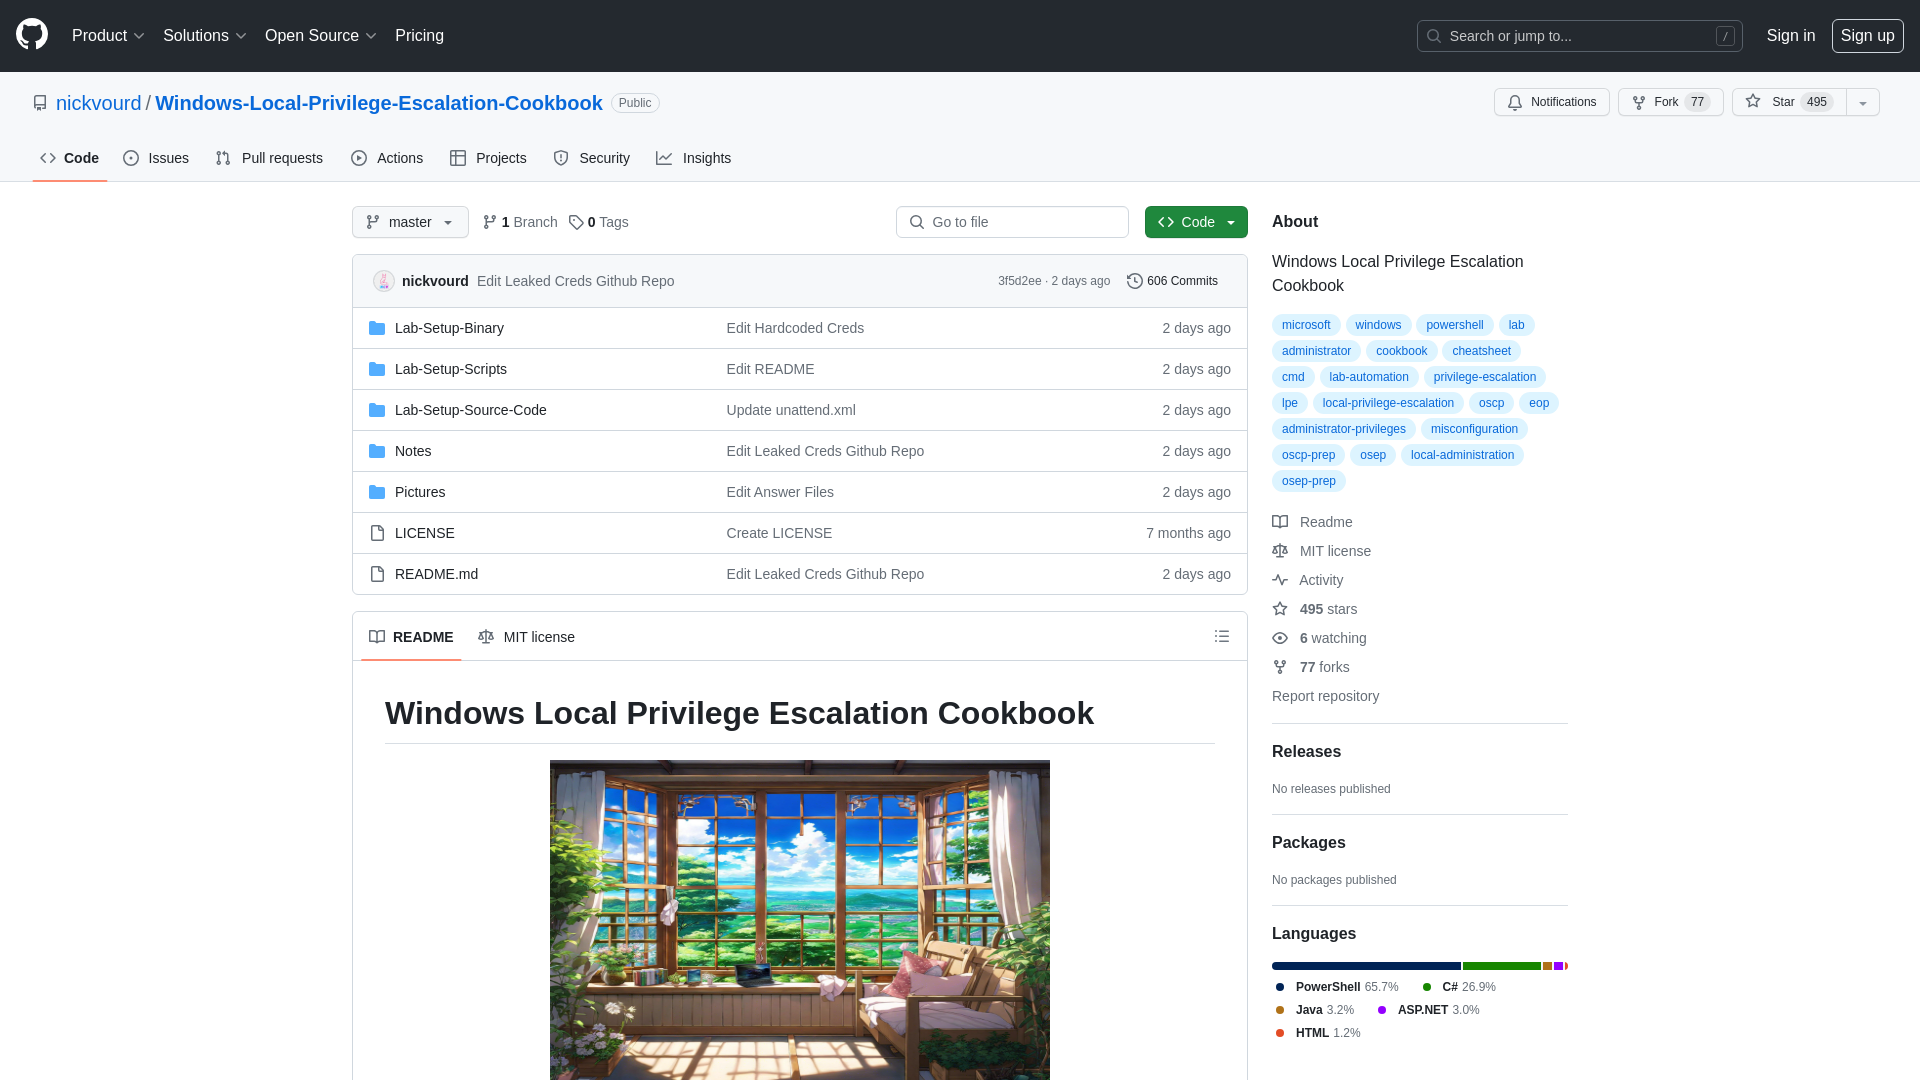This screenshot has width=1920, height=1080.
Task: Click the misconfiguration topic tag
Action: tap(1474, 429)
